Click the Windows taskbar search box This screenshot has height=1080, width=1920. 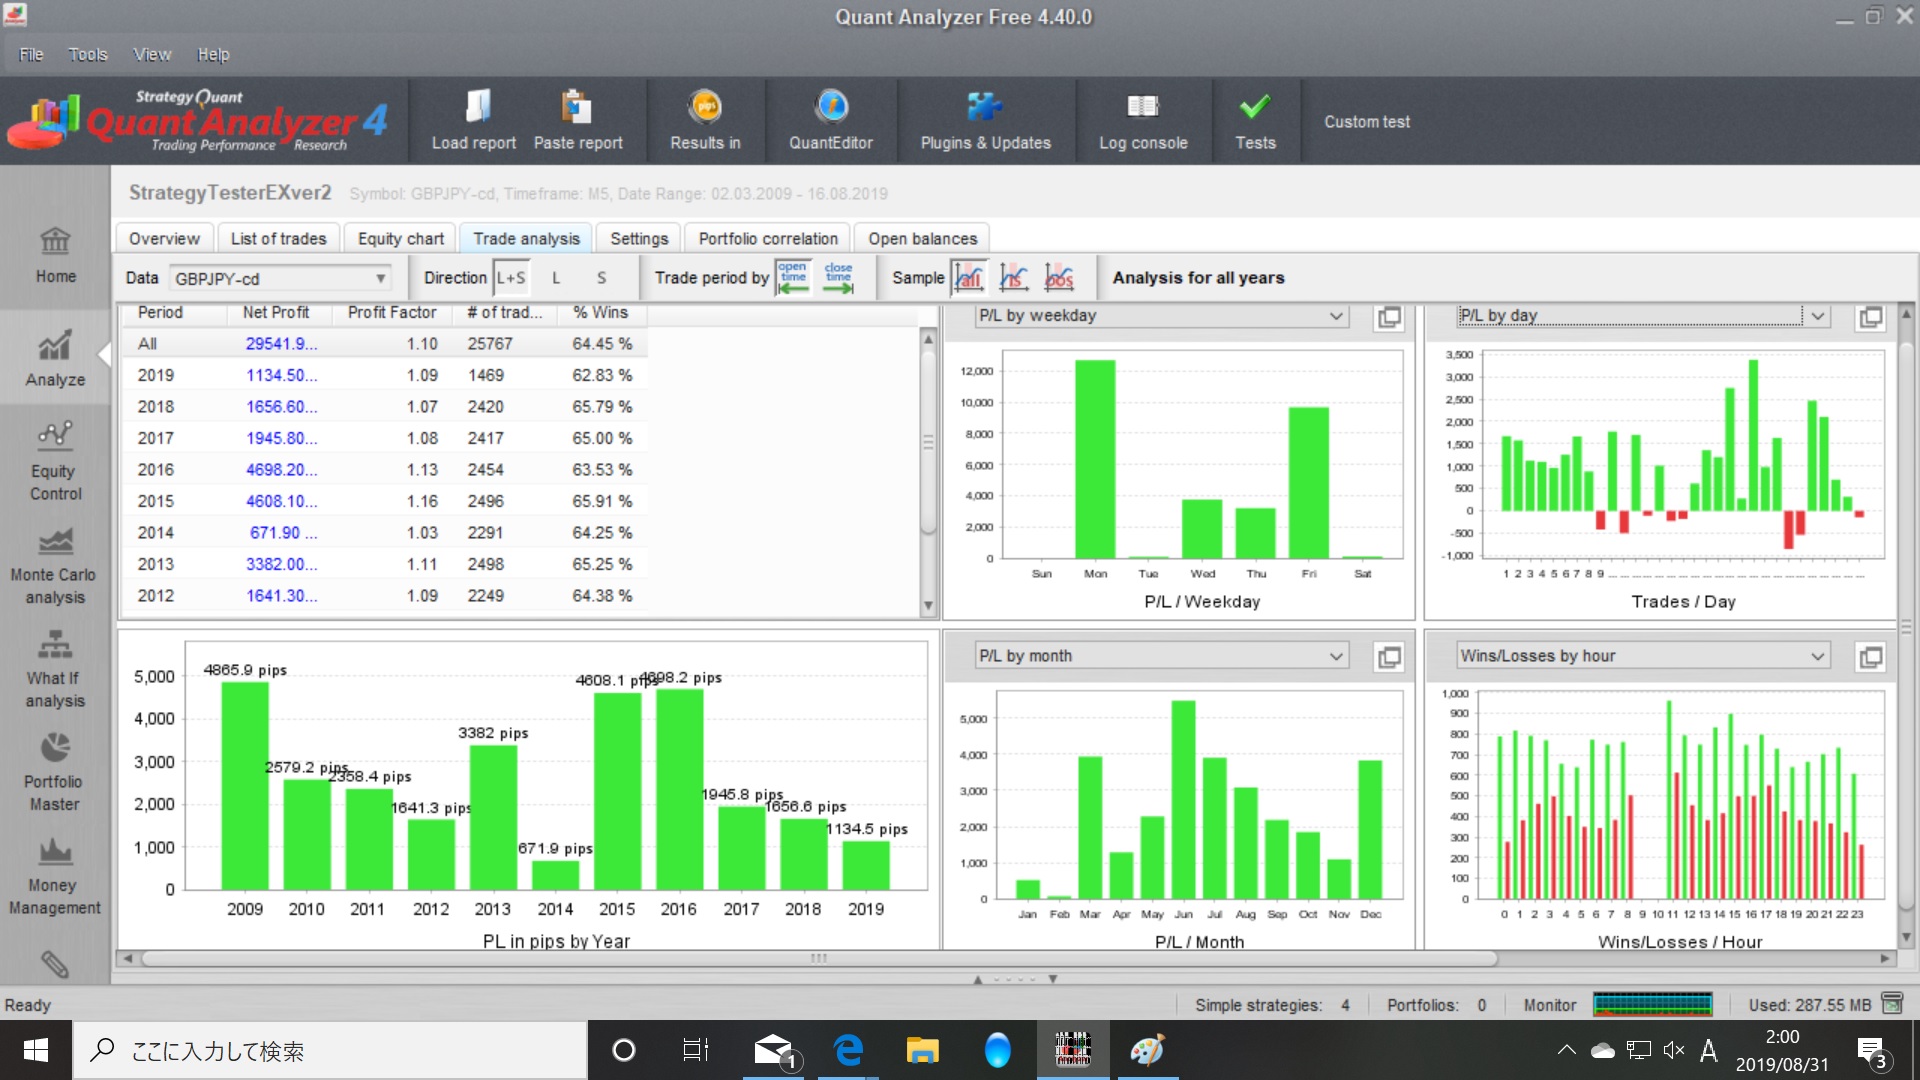(330, 1050)
